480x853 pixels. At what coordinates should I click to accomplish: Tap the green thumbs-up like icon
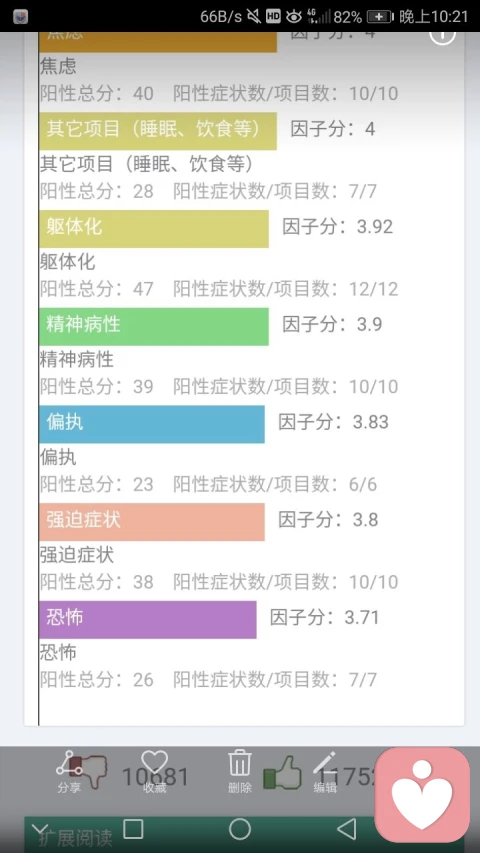[282, 772]
